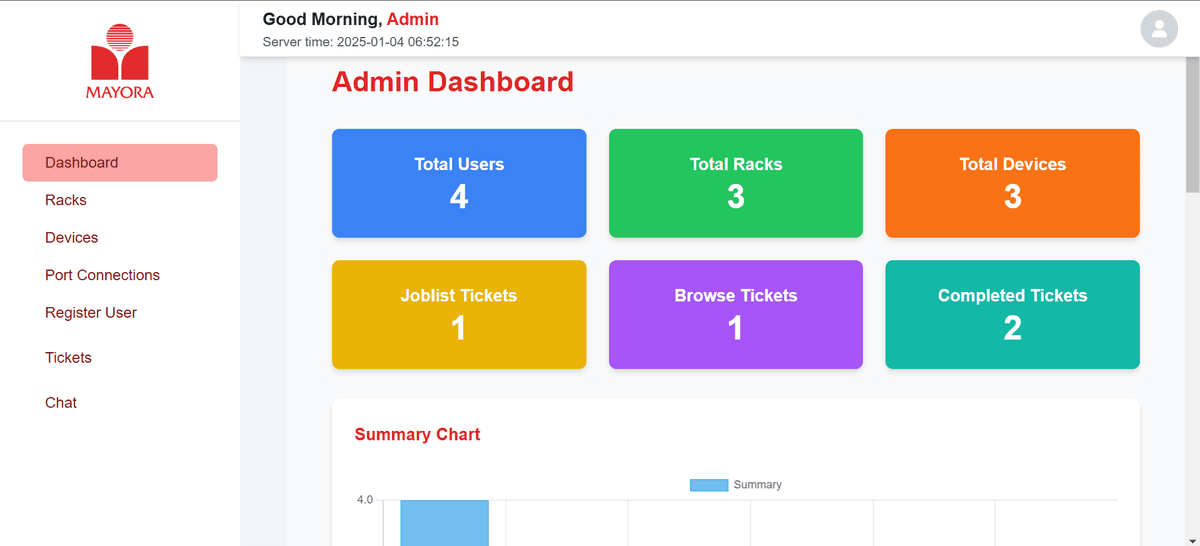Click the Summary legend label
The width and height of the screenshot is (1200, 546).
757,485
